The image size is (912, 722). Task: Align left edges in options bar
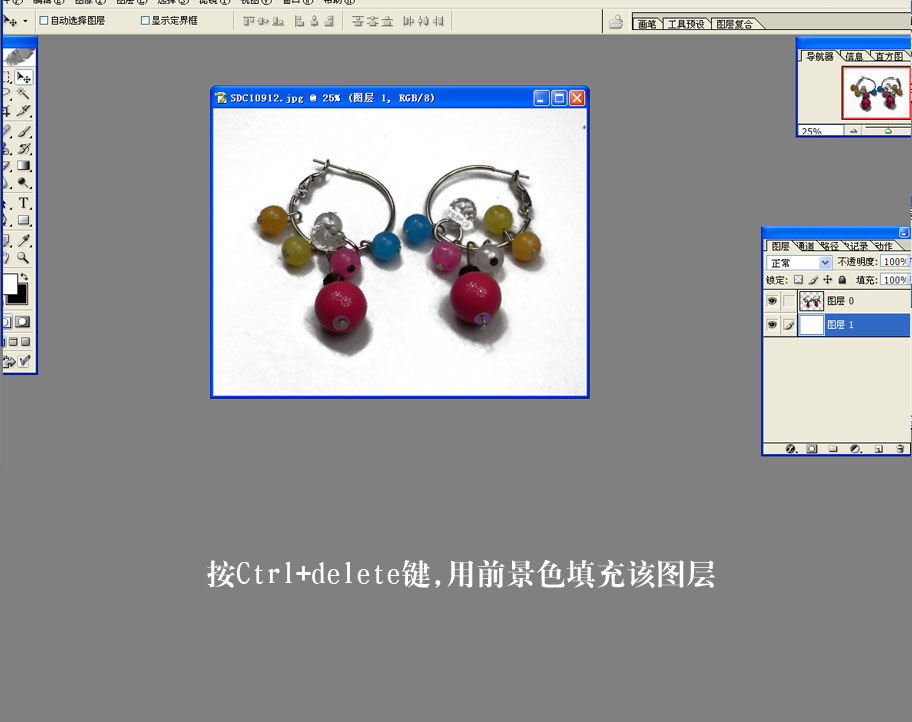[x=300, y=22]
